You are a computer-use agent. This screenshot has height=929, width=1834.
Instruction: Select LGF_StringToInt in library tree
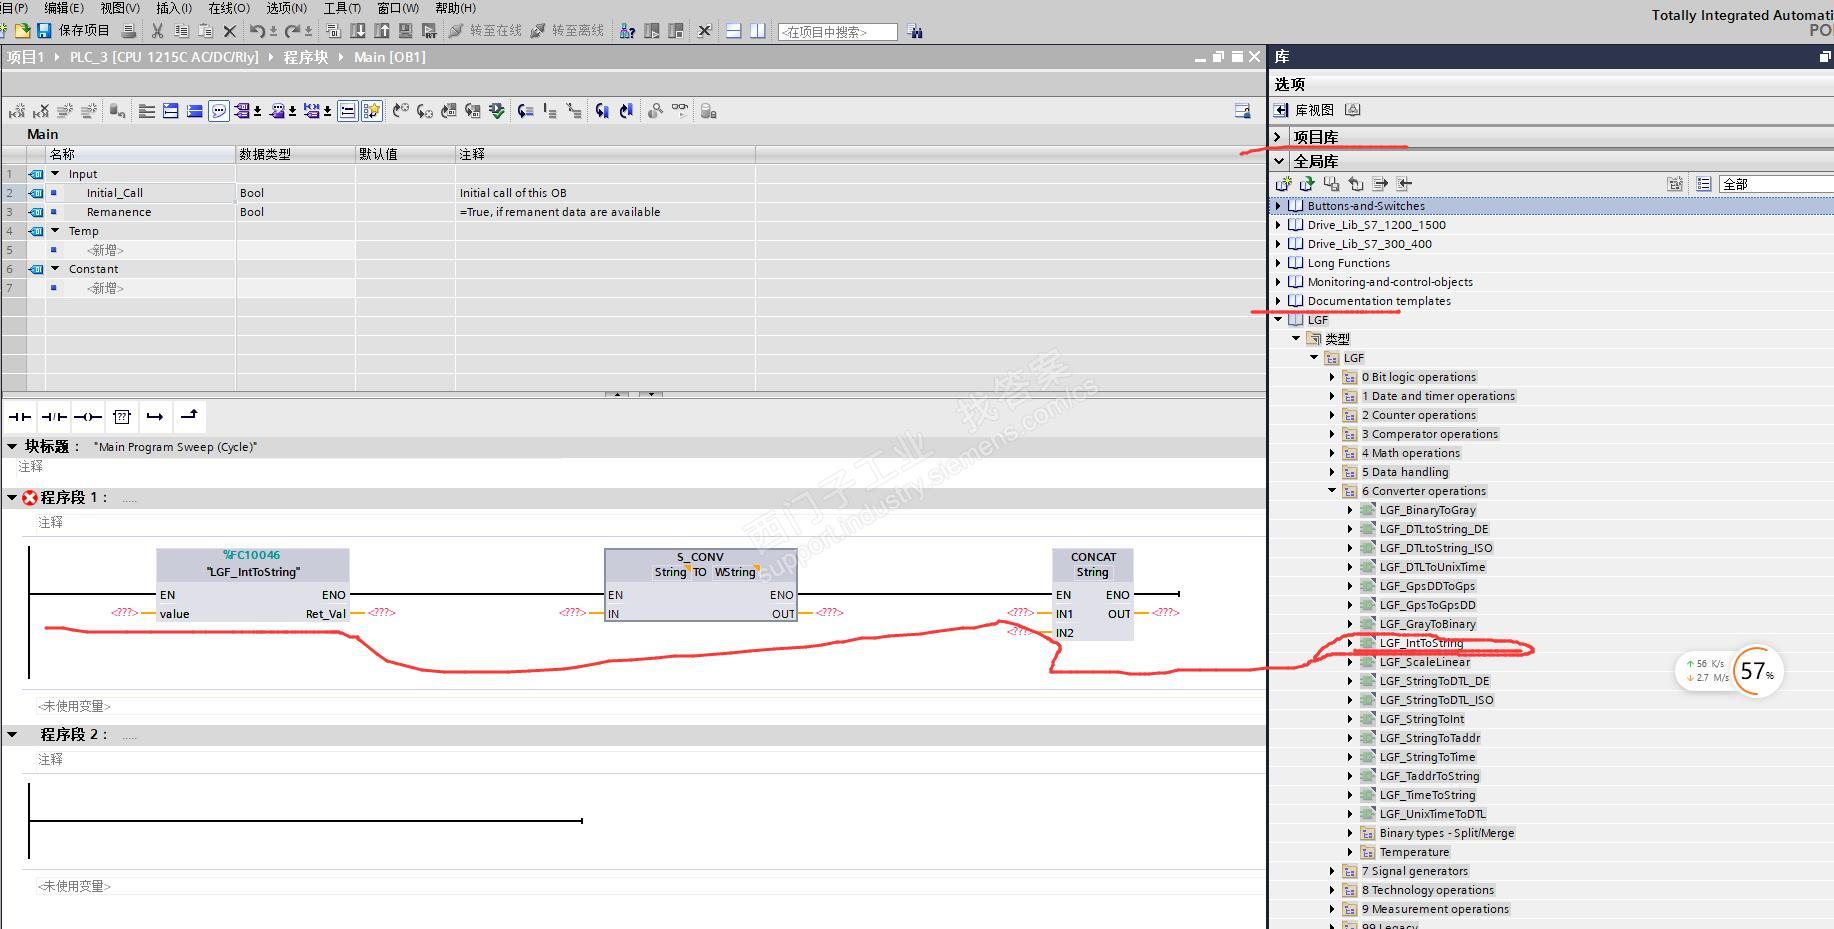1421,719
